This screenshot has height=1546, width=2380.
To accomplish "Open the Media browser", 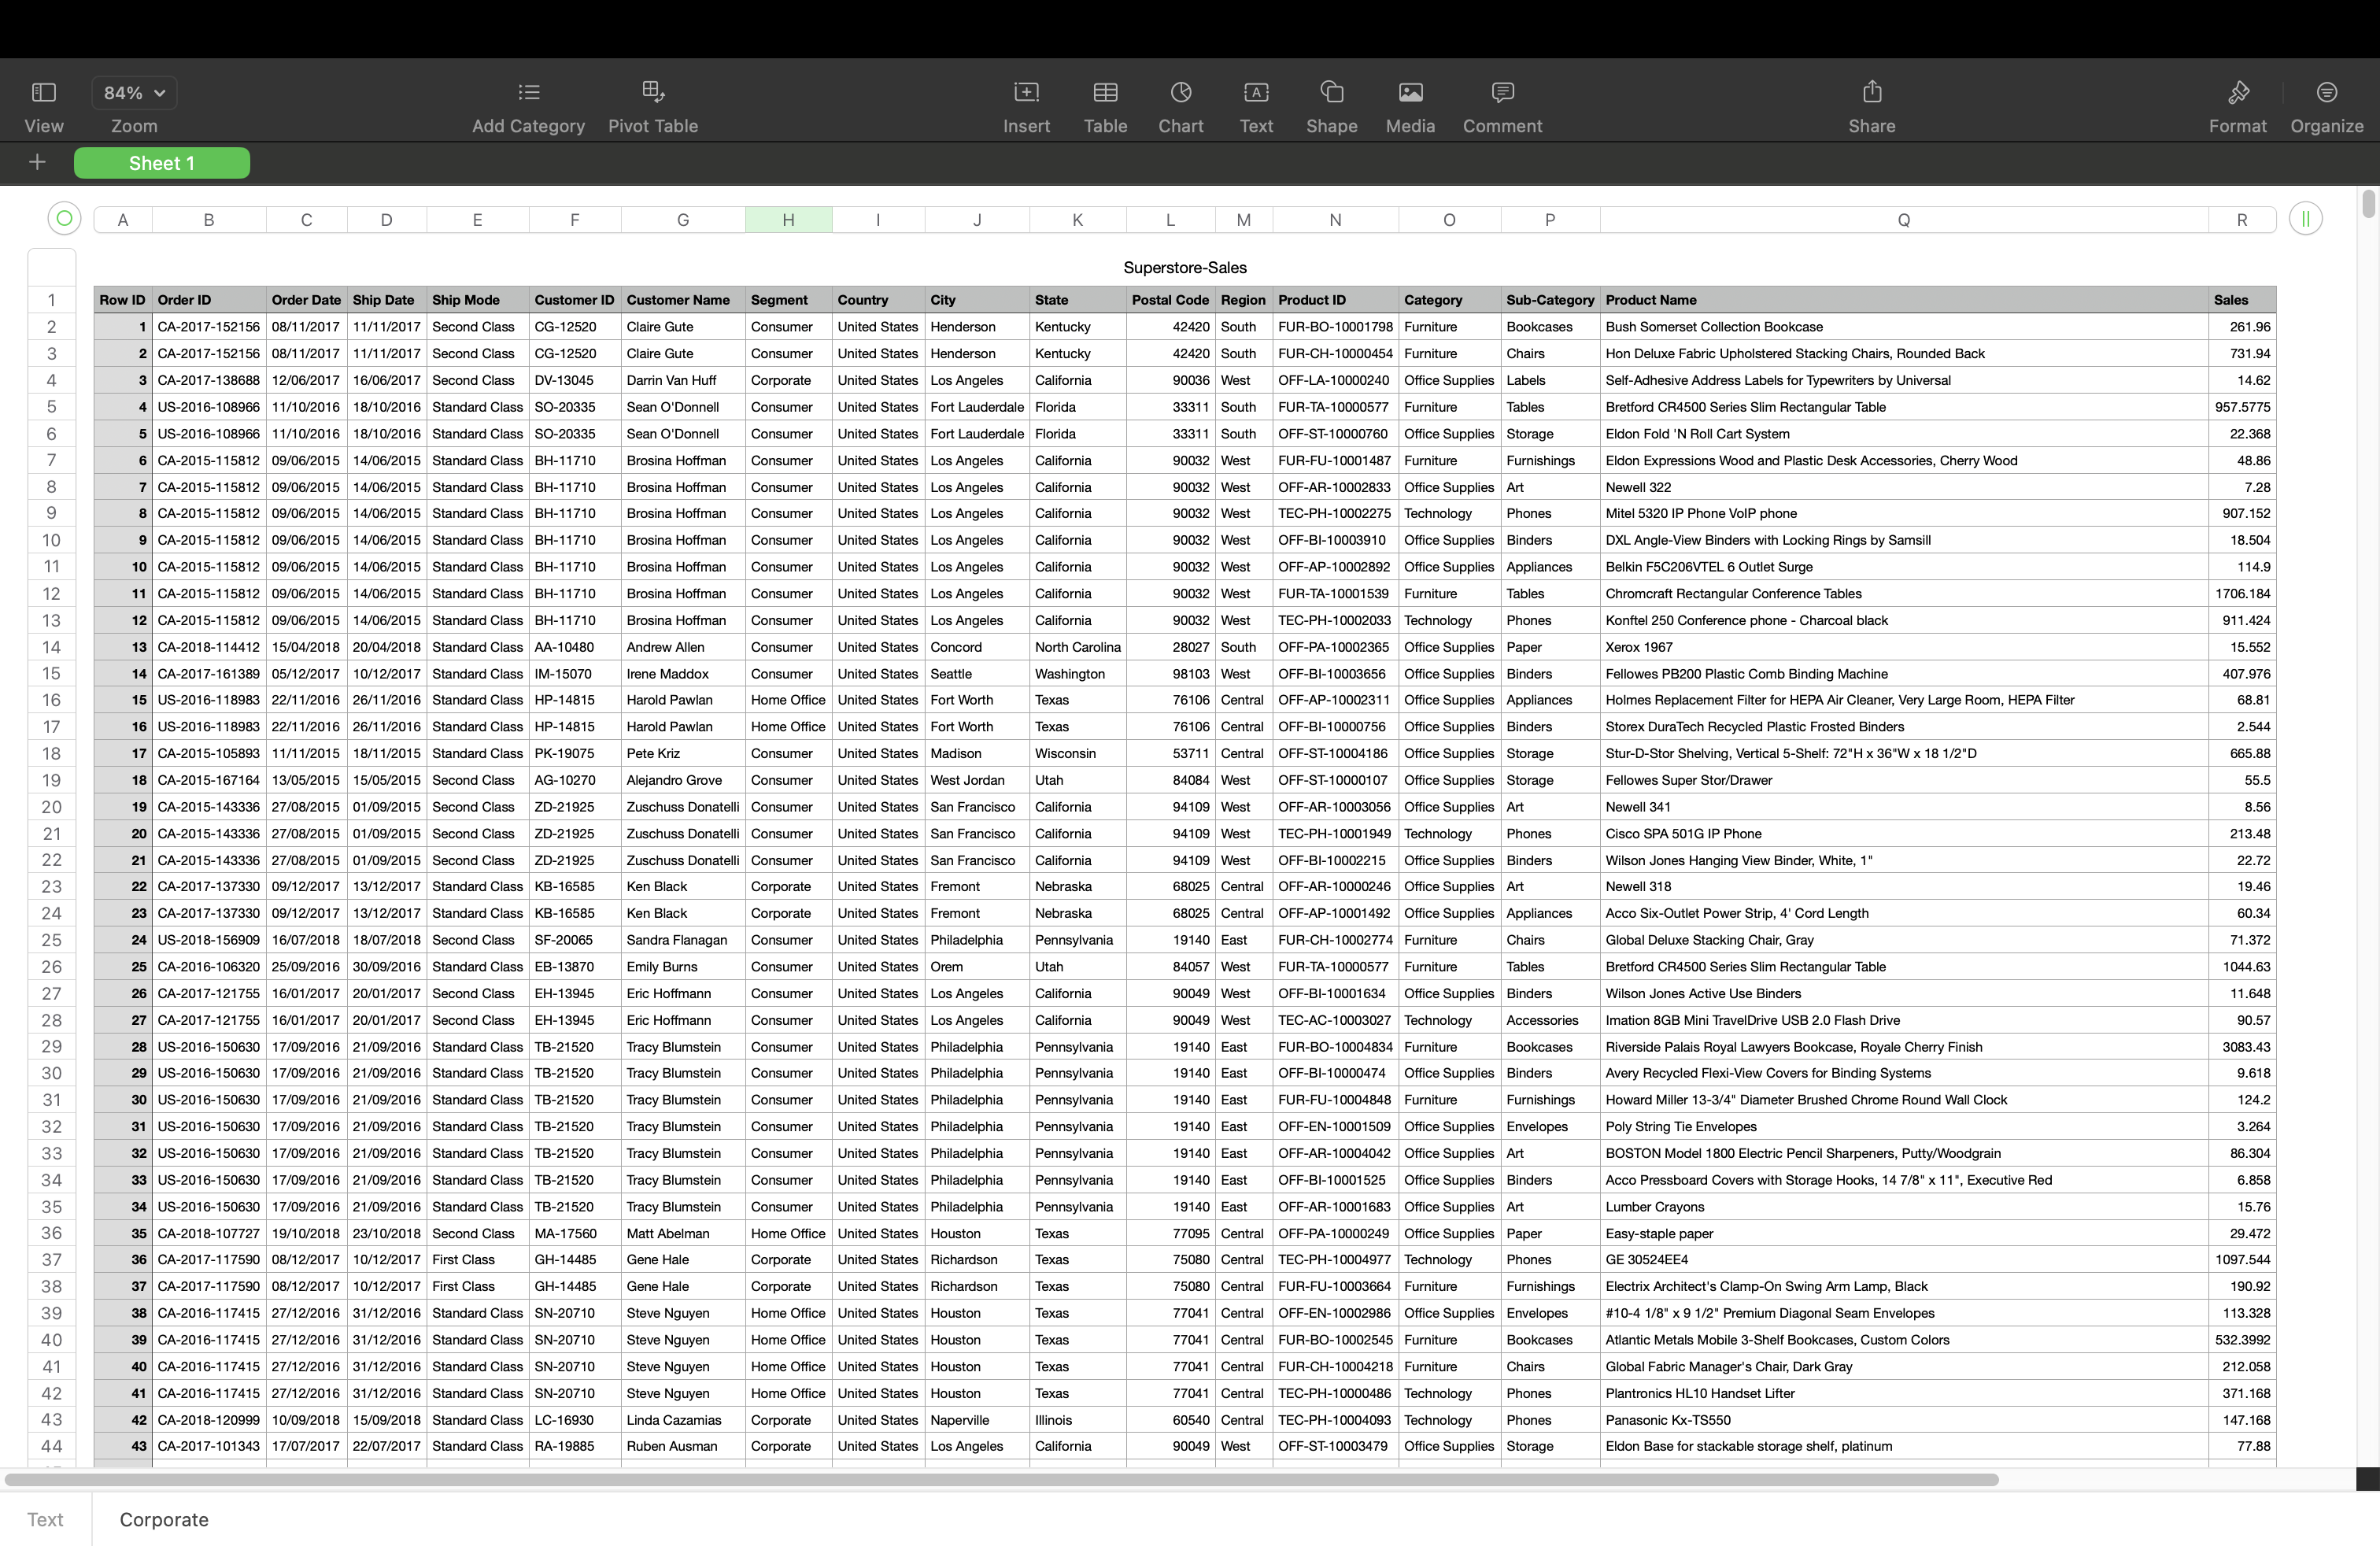I will (x=1409, y=105).
